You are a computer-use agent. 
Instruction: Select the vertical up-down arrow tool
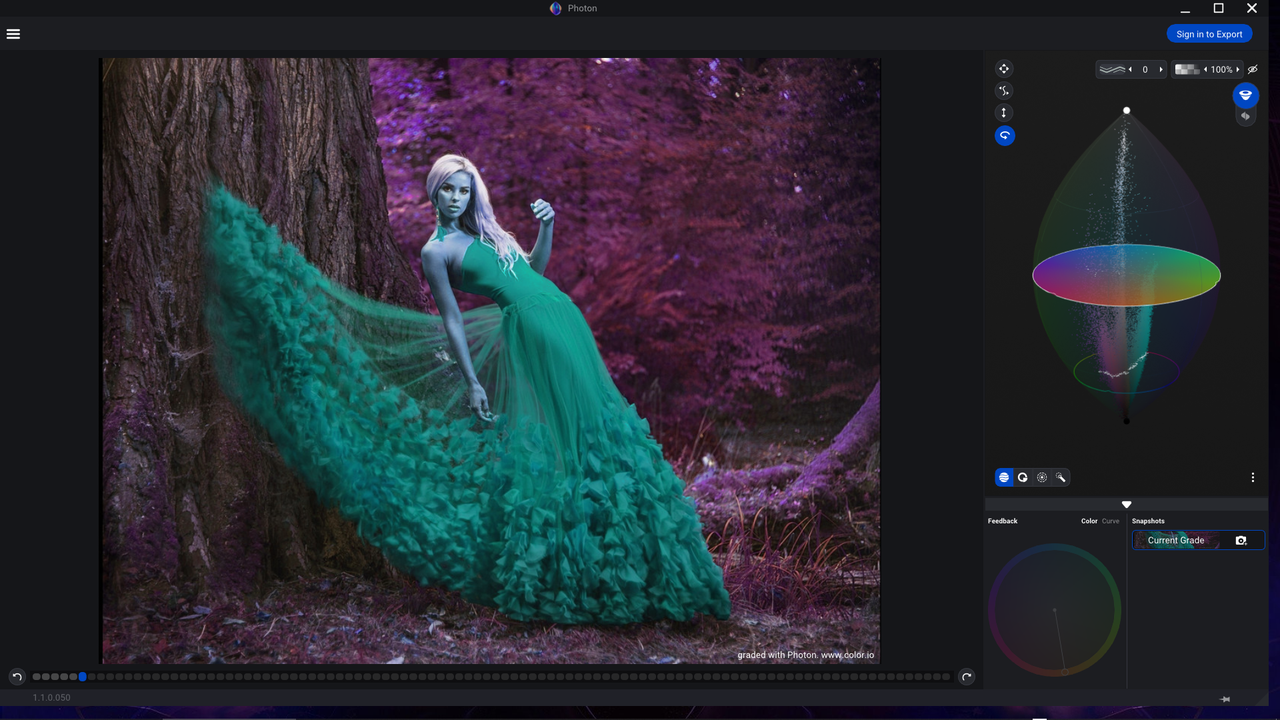pyautogui.click(x=1004, y=113)
